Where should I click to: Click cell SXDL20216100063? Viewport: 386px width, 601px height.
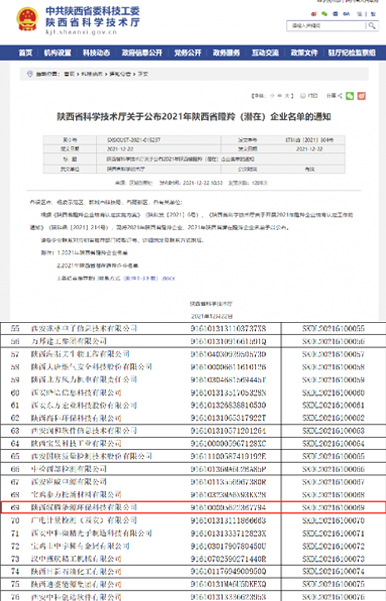pos(333,431)
